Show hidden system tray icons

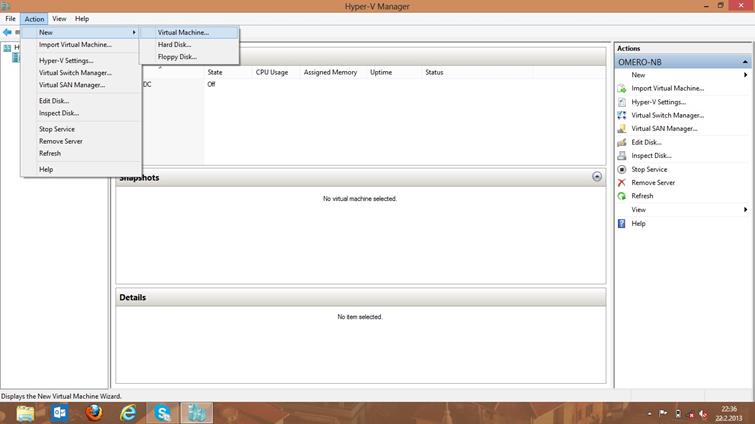tap(650, 413)
